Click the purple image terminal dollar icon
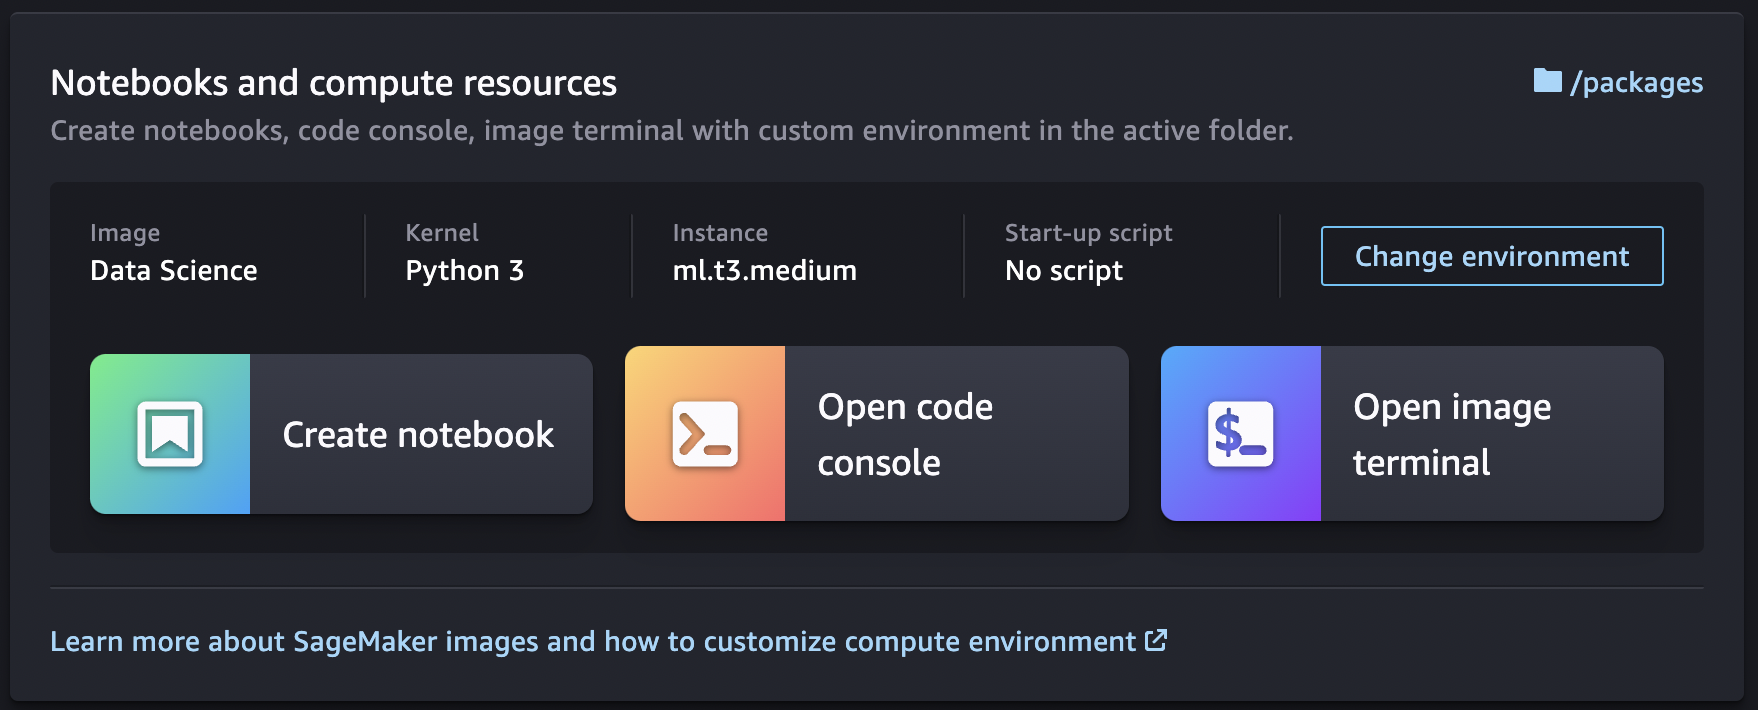 [1240, 434]
